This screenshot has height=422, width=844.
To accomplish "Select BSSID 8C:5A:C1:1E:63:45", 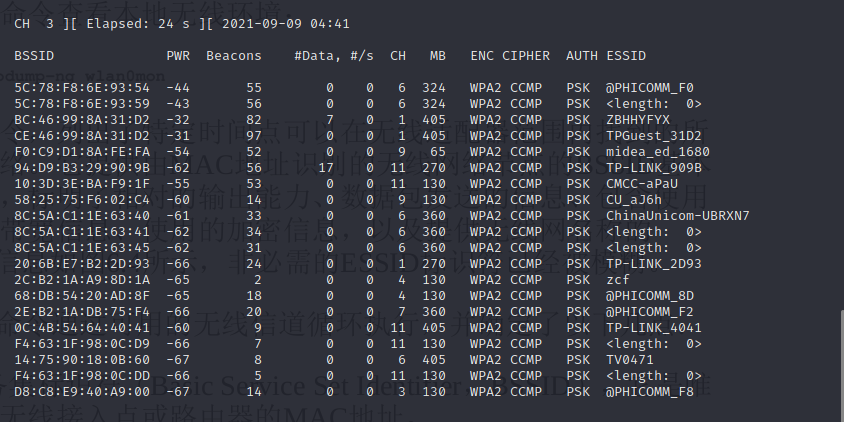I will (82, 248).
